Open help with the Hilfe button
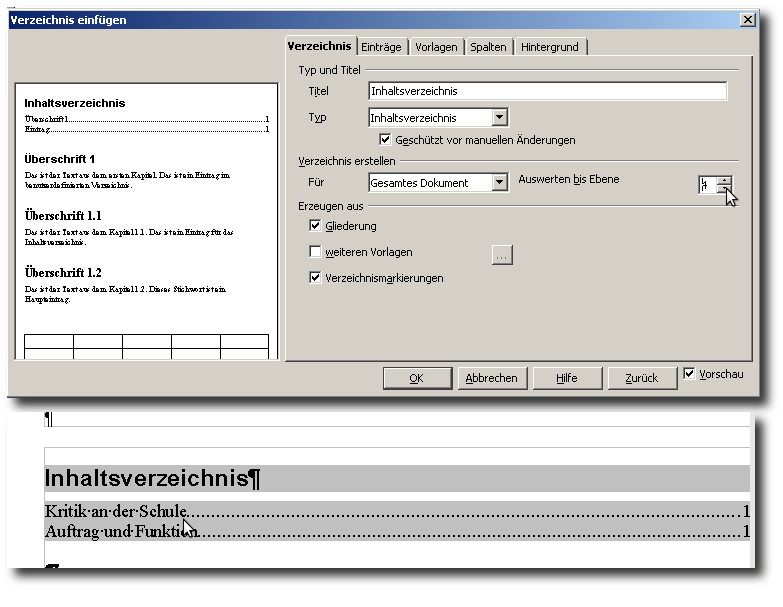Image resolution: width=783 pixels, height=607 pixels. click(x=568, y=378)
